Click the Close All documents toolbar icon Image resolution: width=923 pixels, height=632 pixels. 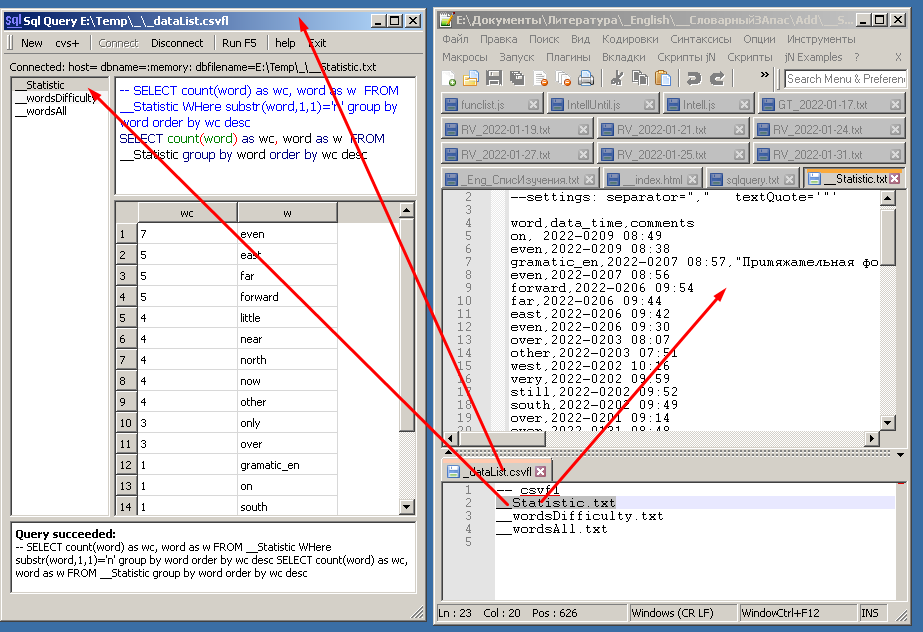click(x=563, y=78)
